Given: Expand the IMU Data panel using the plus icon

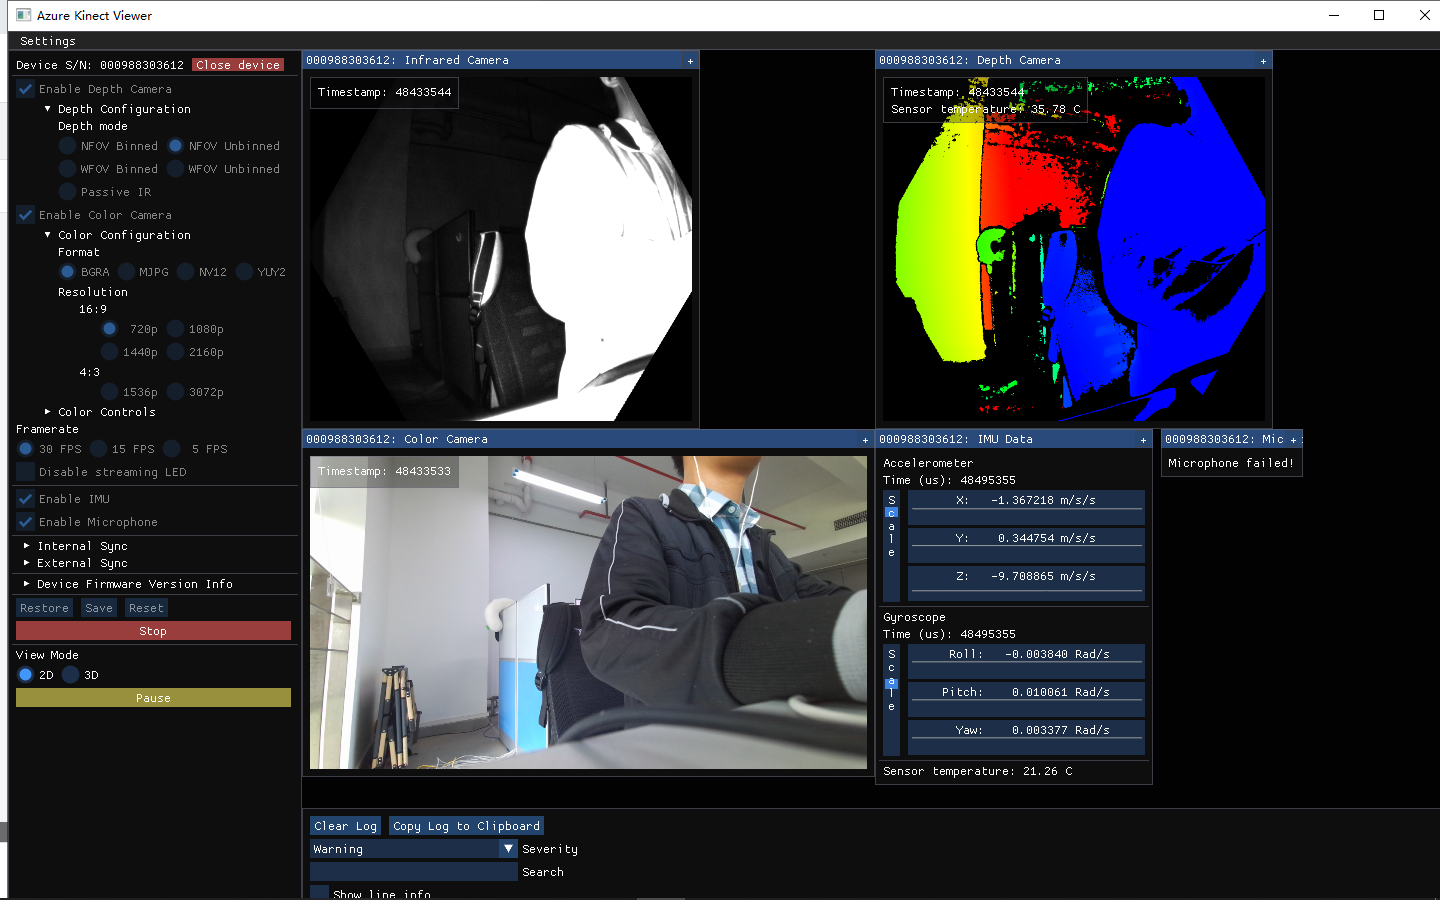Looking at the screenshot, I should point(1143,439).
